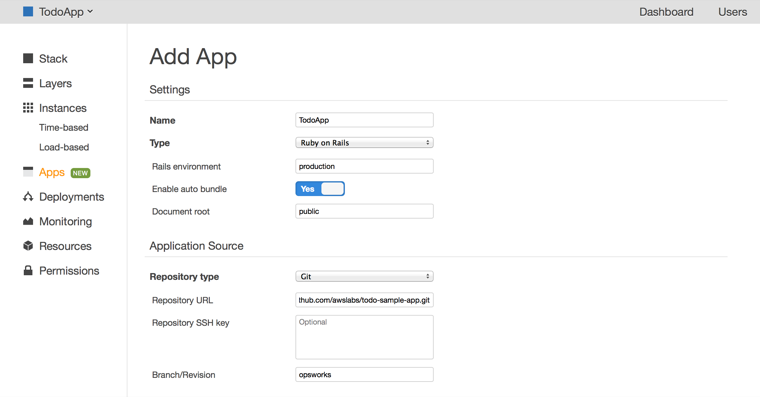
Task: Open Monitoring in the sidebar
Action: [x=65, y=222]
